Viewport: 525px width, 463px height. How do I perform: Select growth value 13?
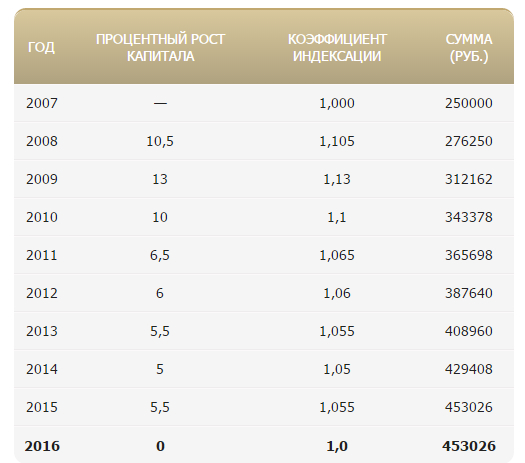[x=160, y=179]
